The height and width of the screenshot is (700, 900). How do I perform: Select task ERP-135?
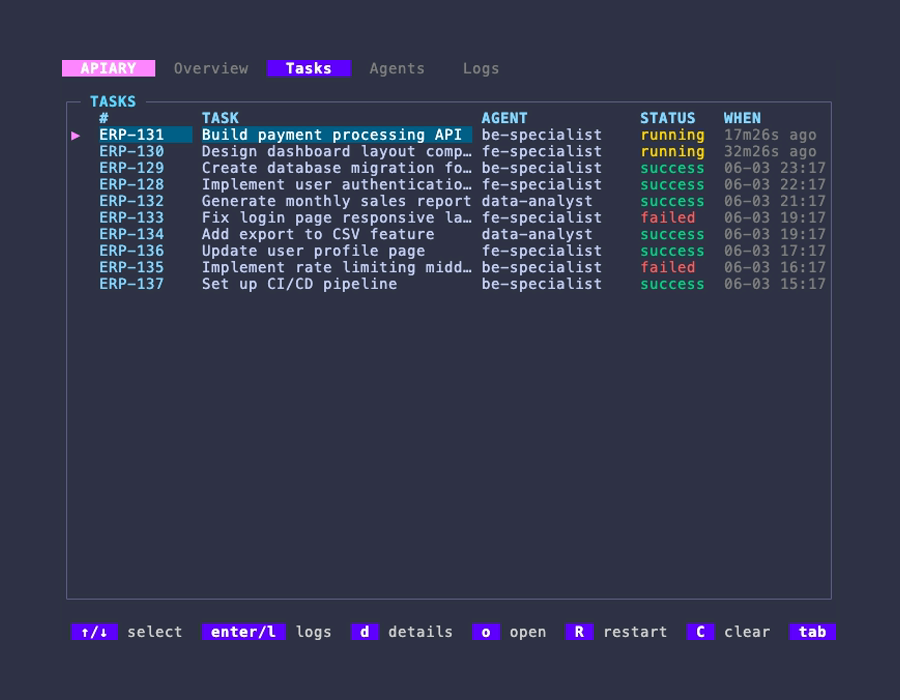tap(131, 267)
